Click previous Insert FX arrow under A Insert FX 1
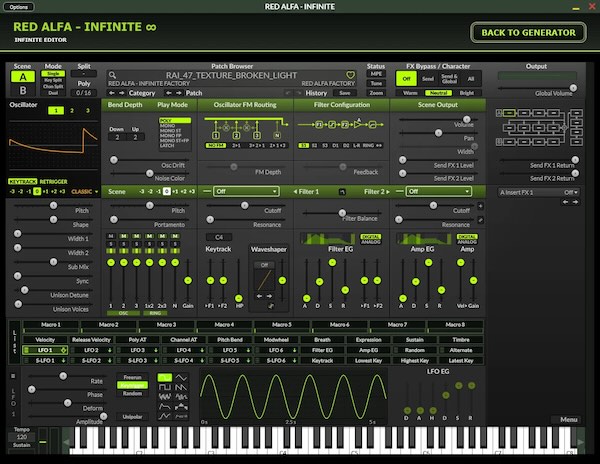Image resolution: width=600 pixels, height=464 pixels. tap(566, 202)
